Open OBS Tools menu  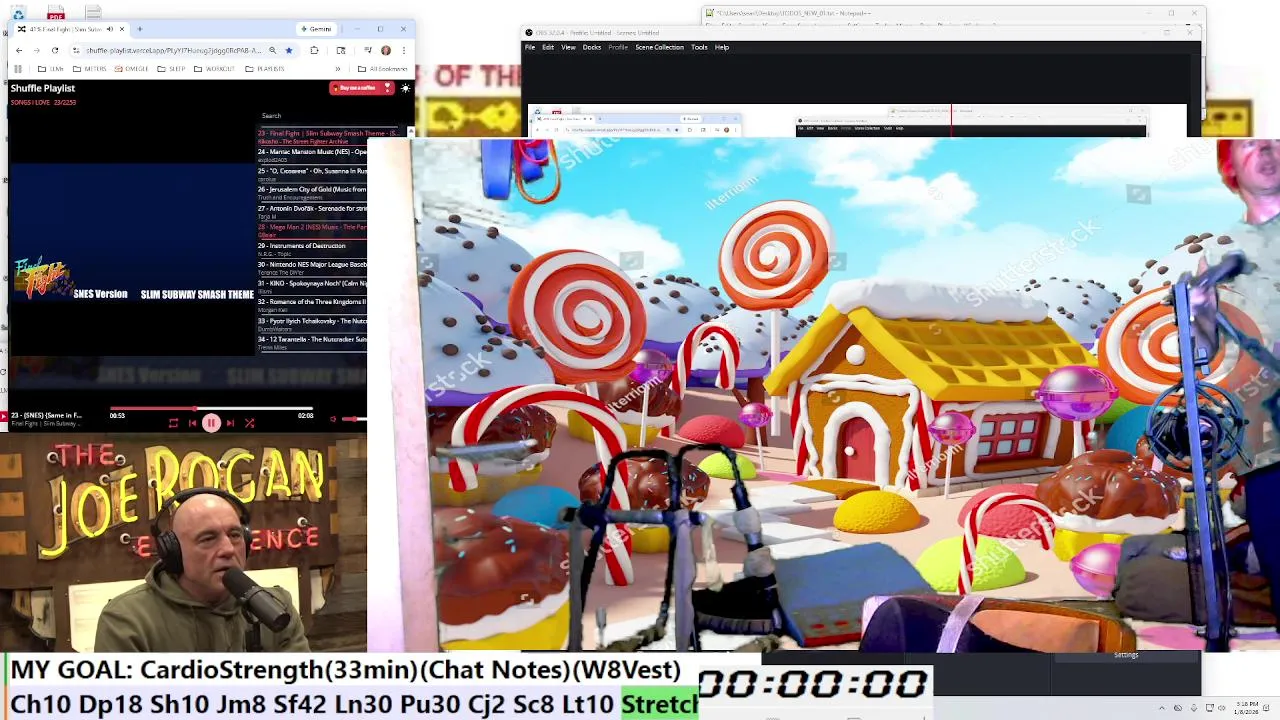tap(699, 47)
